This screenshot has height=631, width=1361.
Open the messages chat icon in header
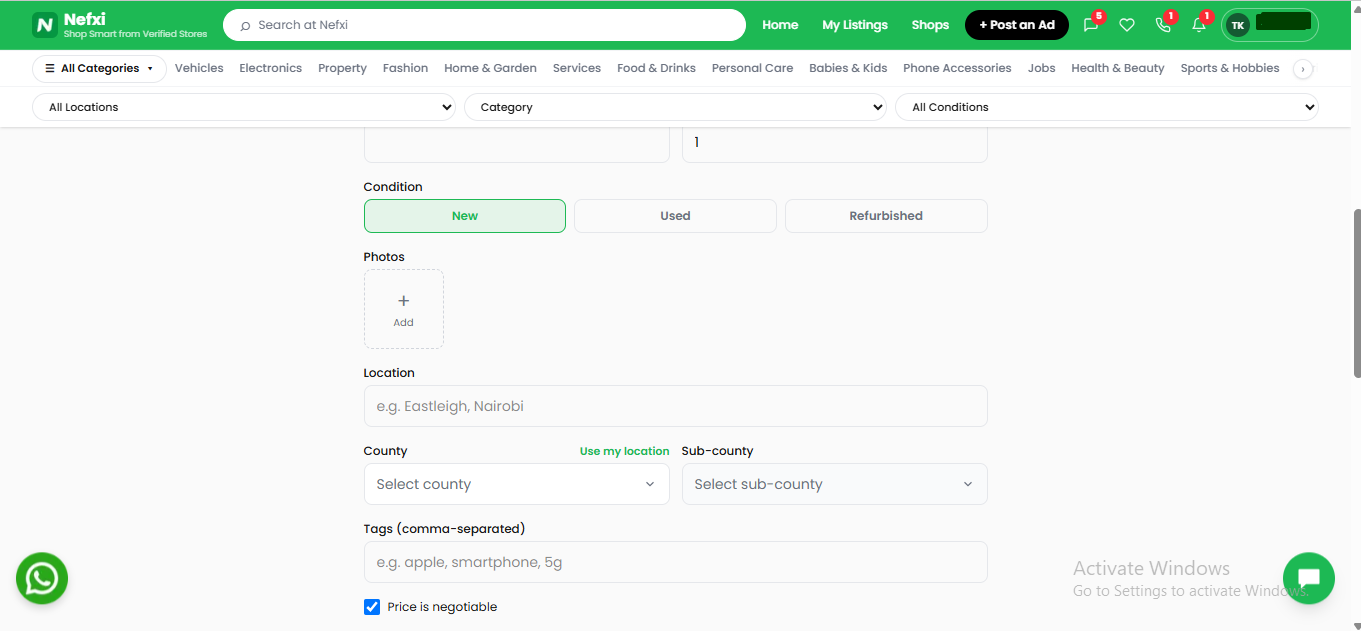[x=1091, y=25]
